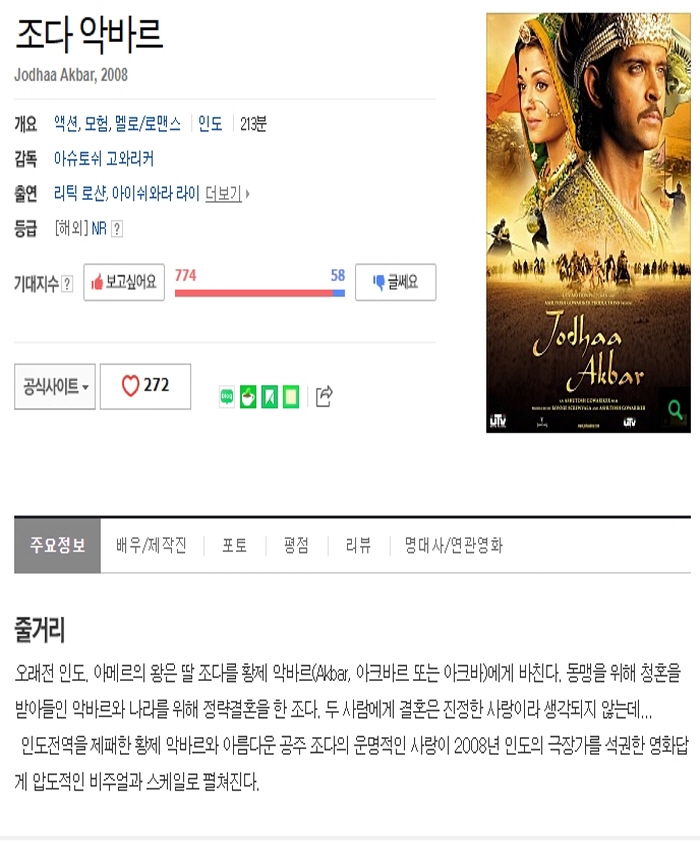The image size is (700, 852).
Task: Toggle the heart like button showing 272
Action: point(146,386)
